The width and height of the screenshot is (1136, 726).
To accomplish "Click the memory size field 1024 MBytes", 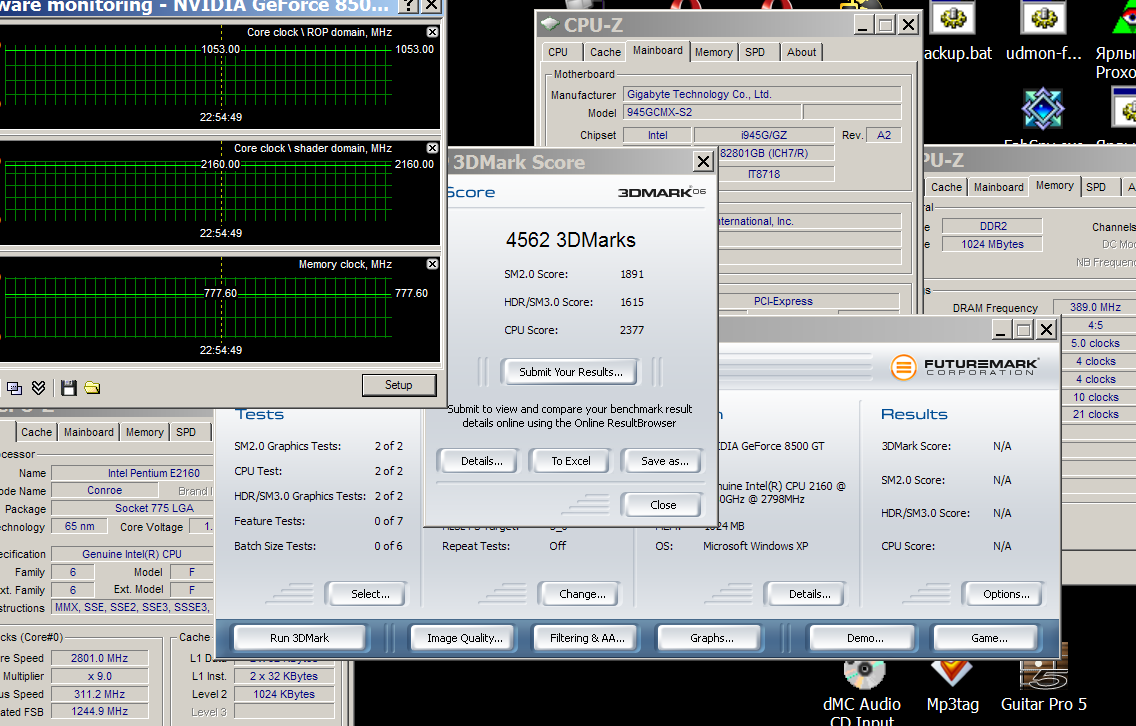I will [x=992, y=244].
